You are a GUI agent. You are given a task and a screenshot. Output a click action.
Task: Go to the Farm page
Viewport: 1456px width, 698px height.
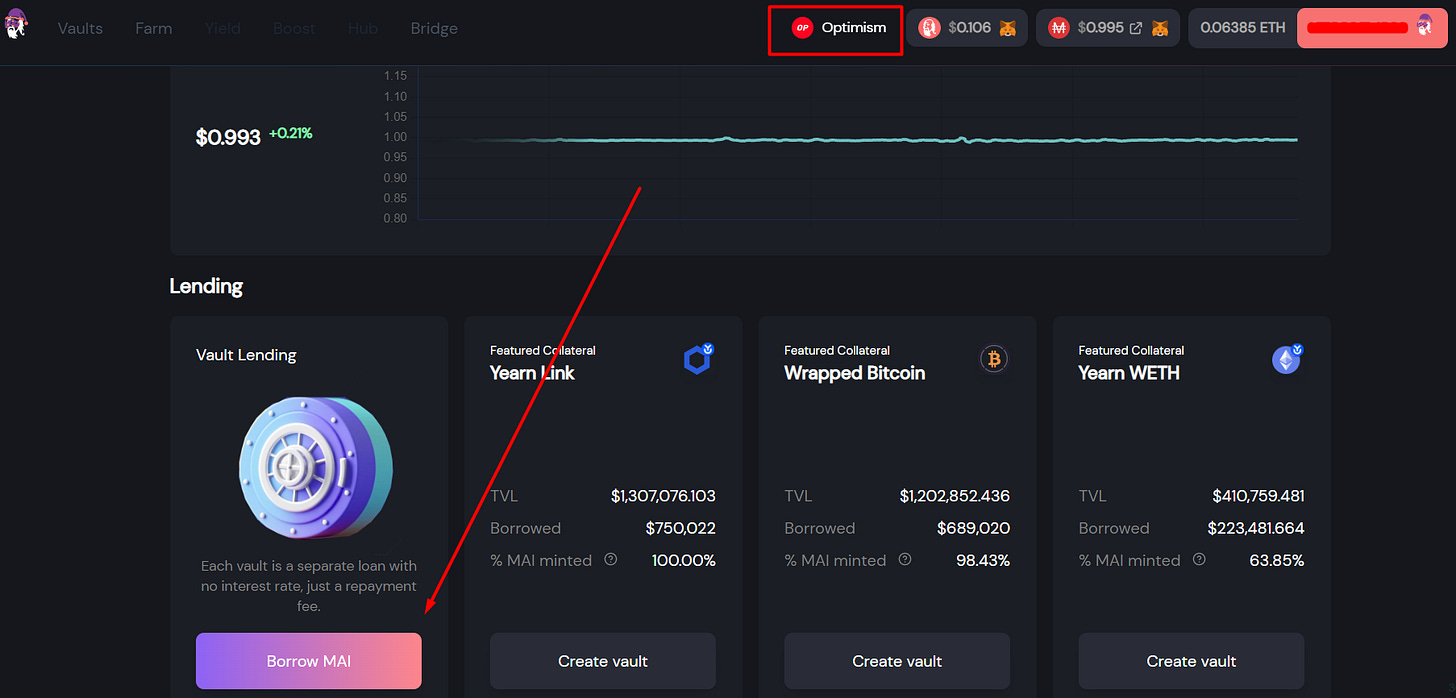154,28
